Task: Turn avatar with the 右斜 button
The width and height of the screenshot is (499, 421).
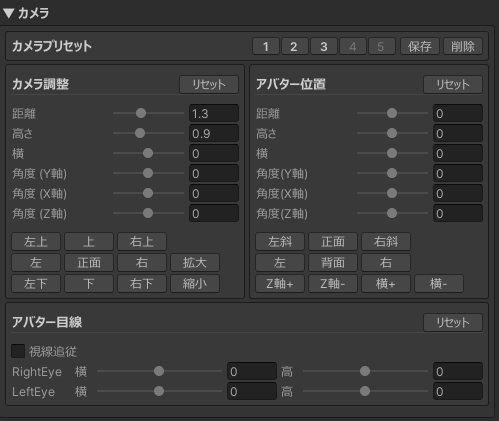Action: [x=386, y=242]
